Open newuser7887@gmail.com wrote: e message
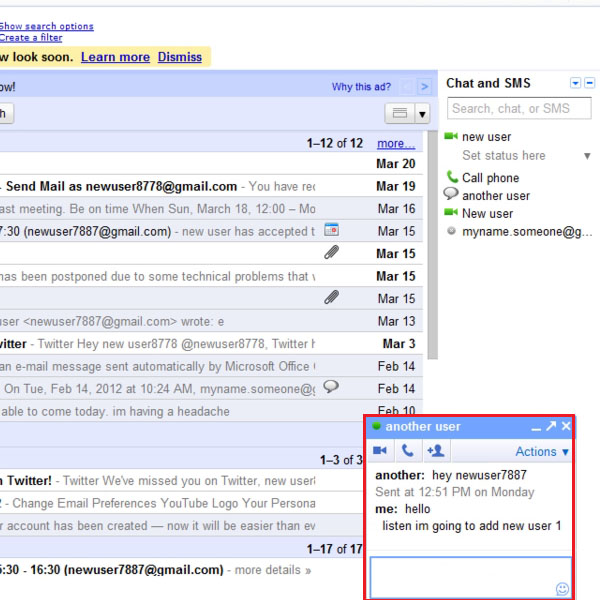This screenshot has width=600, height=600. (x=210, y=321)
